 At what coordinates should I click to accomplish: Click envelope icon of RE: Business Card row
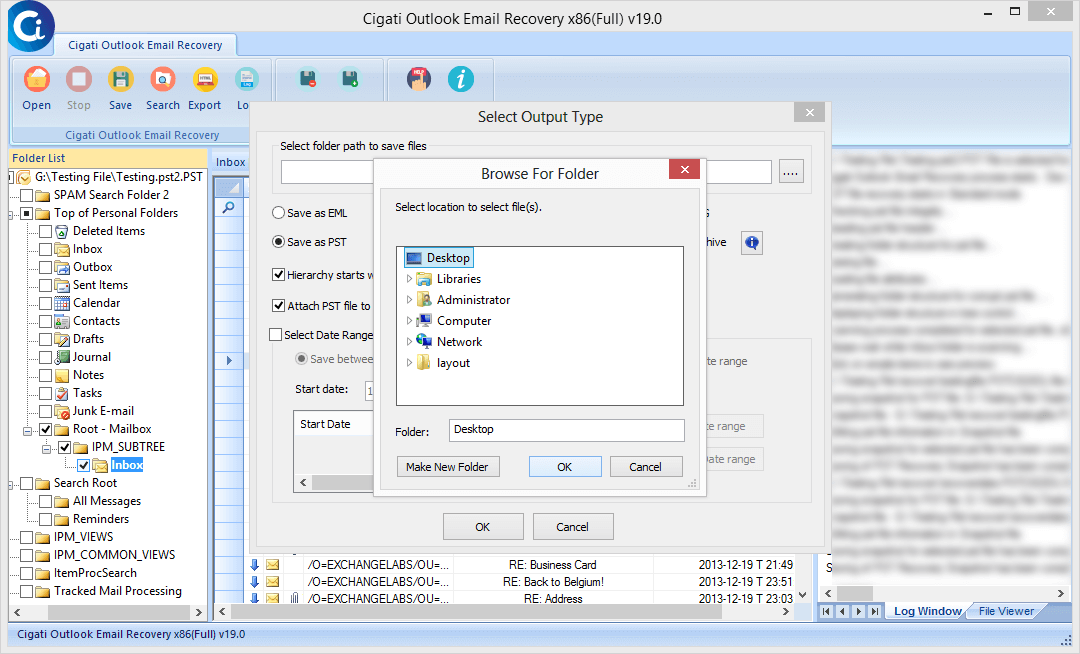click(x=273, y=565)
